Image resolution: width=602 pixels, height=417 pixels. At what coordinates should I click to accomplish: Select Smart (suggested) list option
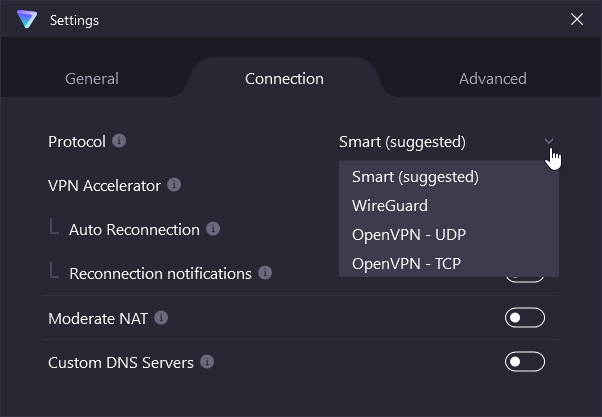[415, 177]
